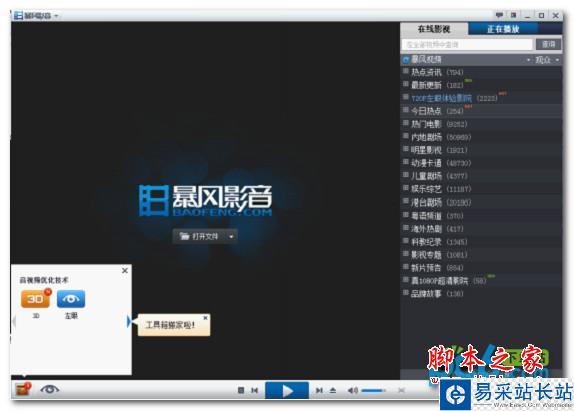Image resolution: width=574 pixels, height=411 pixels.
Task: Click the online video search field
Action: tap(467, 45)
